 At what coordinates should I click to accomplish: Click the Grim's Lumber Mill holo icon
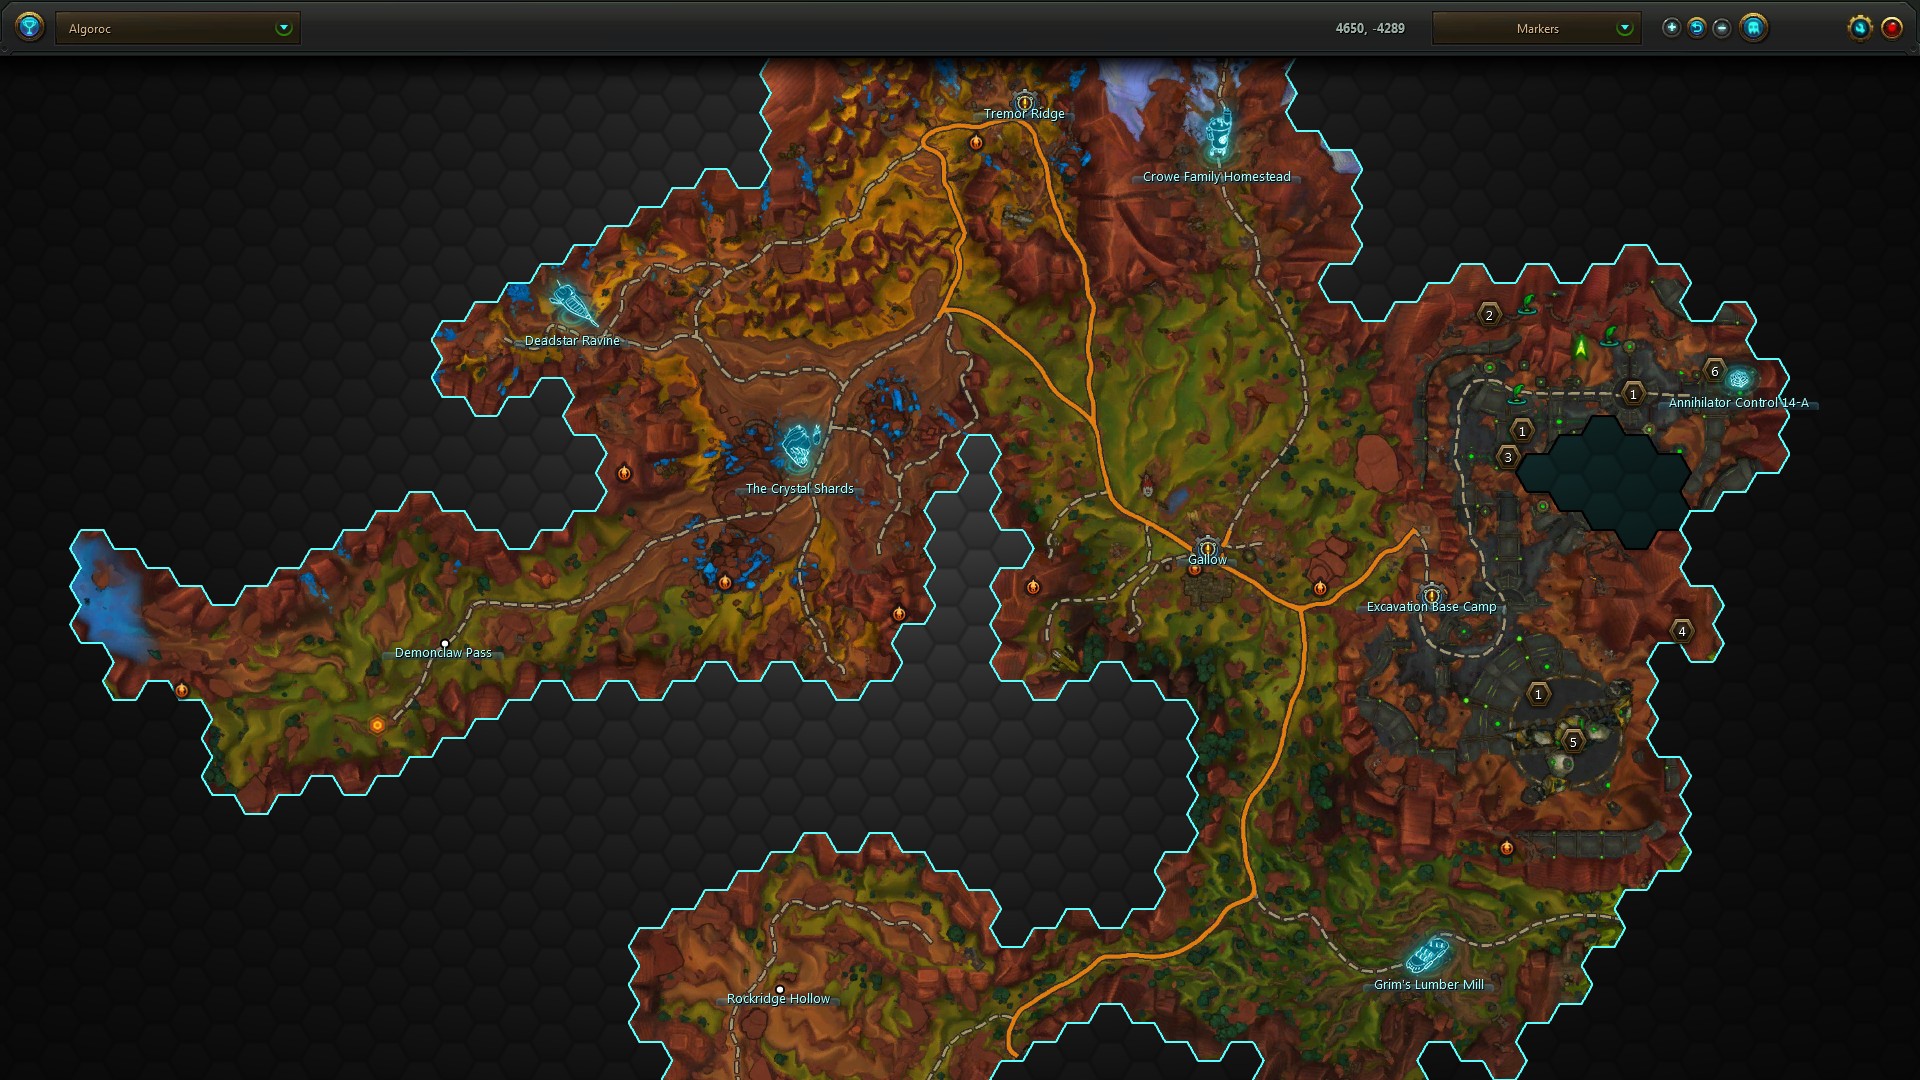tap(1427, 955)
